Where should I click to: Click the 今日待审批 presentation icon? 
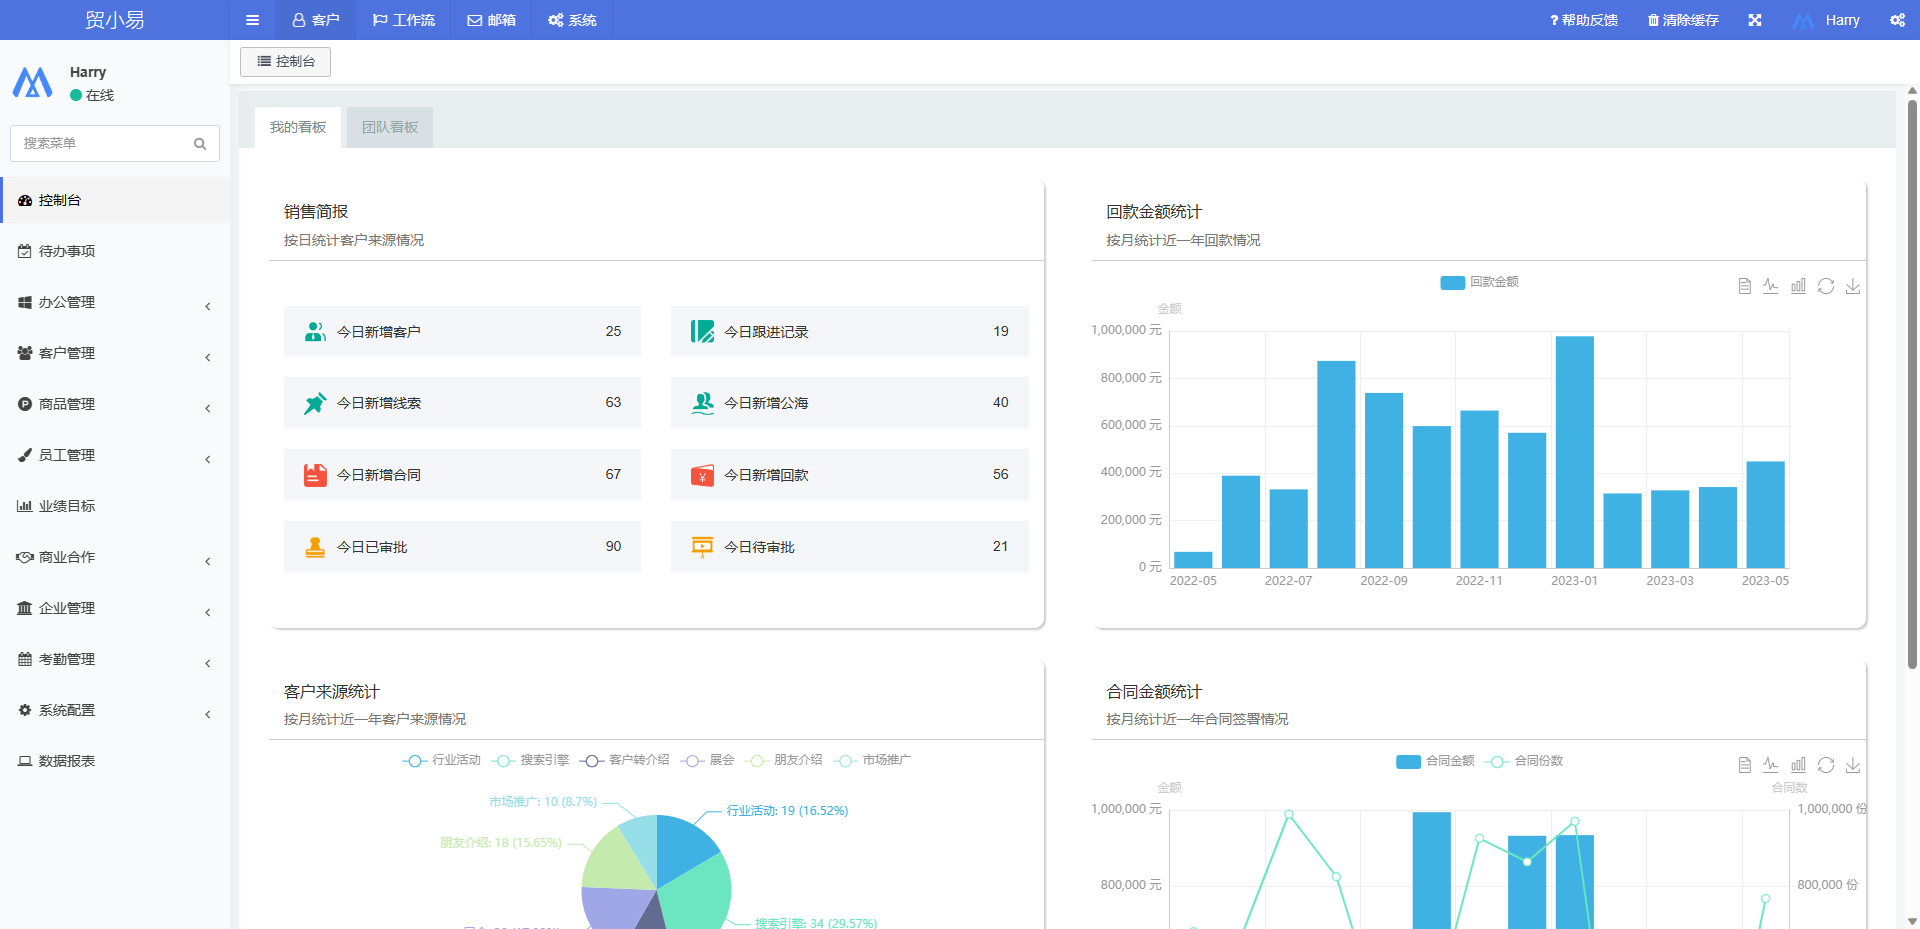click(703, 547)
